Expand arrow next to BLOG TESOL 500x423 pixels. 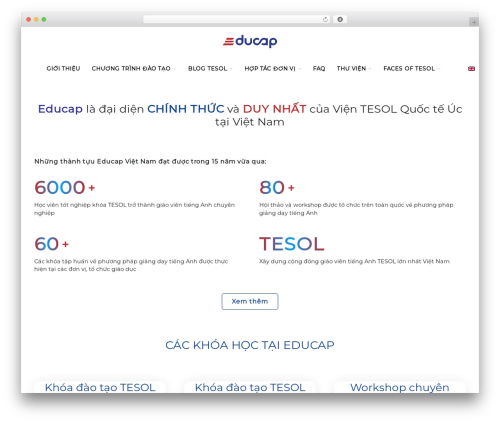coord(231,69)
